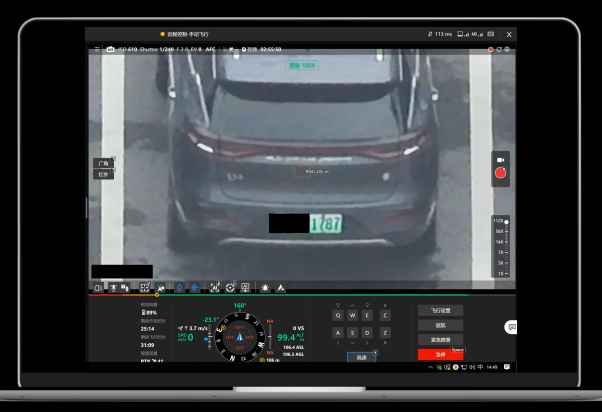The width and height of the screenshot is (602, 412).
Task: Click the D right key button
Action: 367,333
